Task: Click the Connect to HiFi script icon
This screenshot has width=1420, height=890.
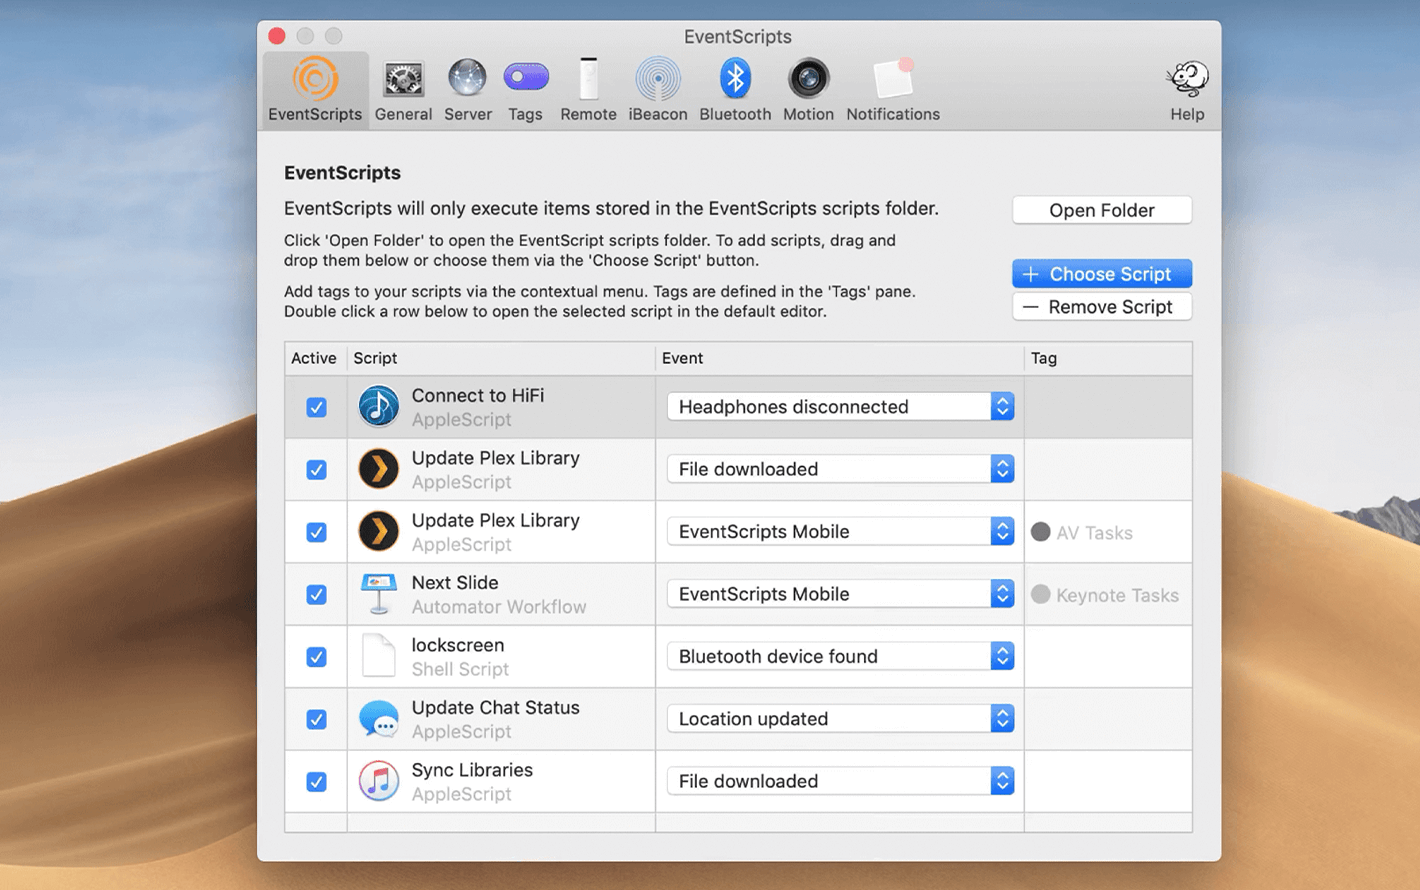Action: [x=379, y=407]
